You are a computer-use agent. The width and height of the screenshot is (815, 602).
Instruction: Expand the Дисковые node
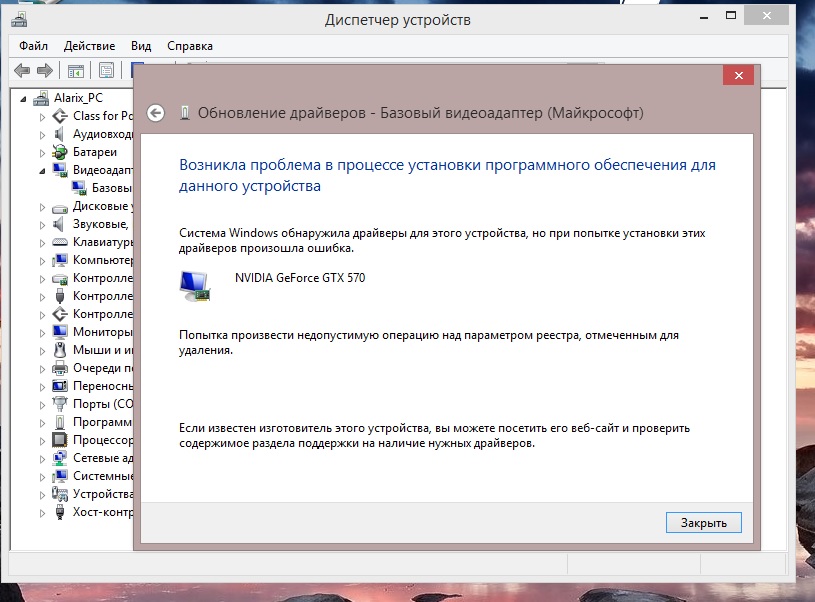[x=43, y=207]
